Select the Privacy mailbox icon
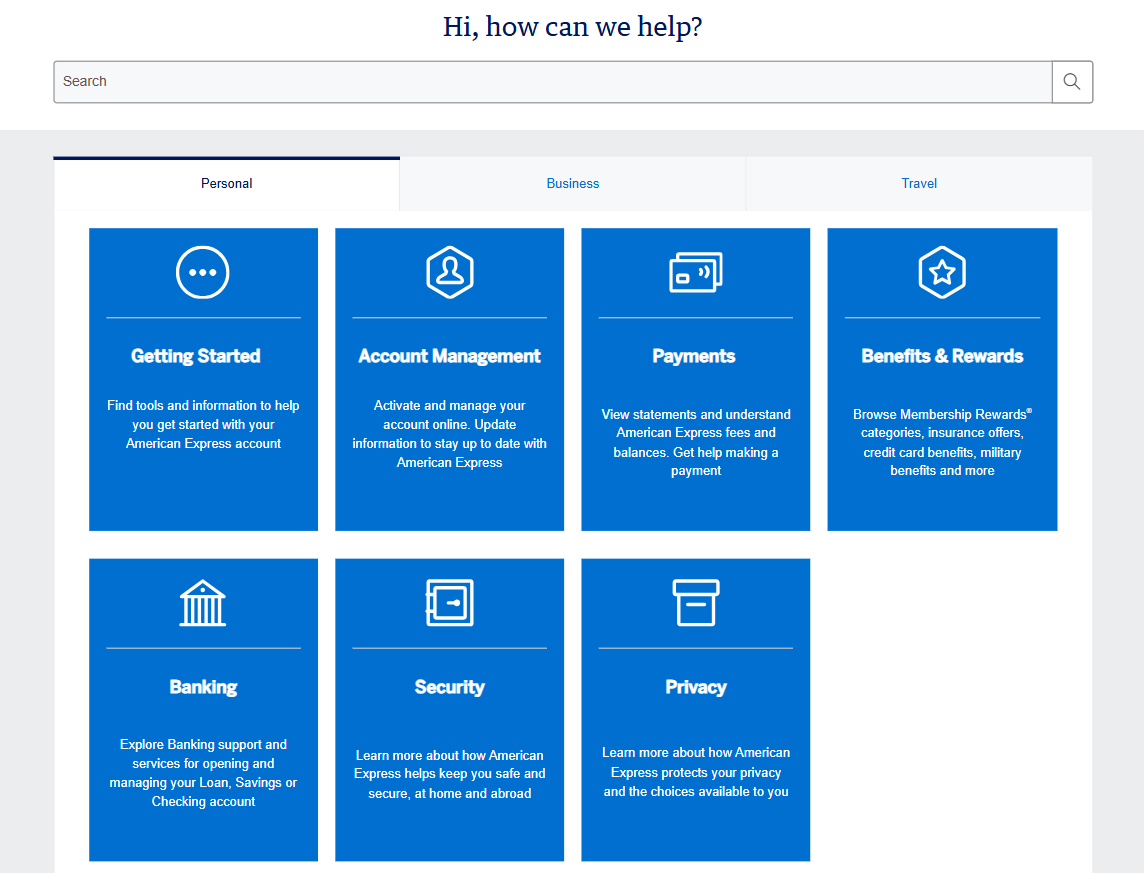Screen dimensions: 1144x873 pos(695,603)
